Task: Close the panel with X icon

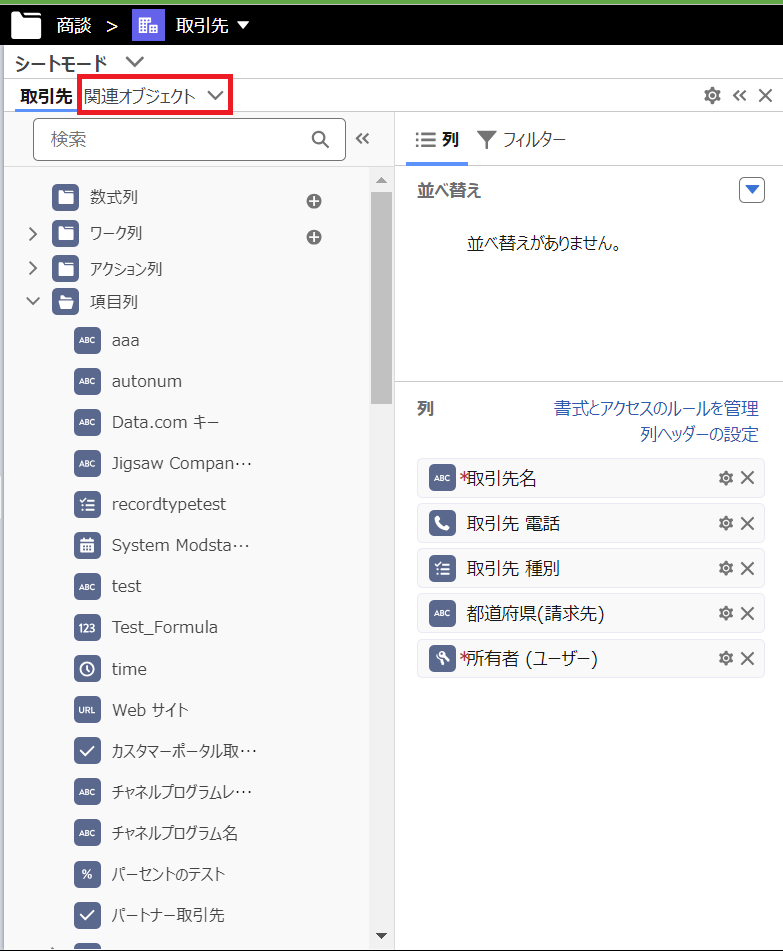Action: click(765, 96)
